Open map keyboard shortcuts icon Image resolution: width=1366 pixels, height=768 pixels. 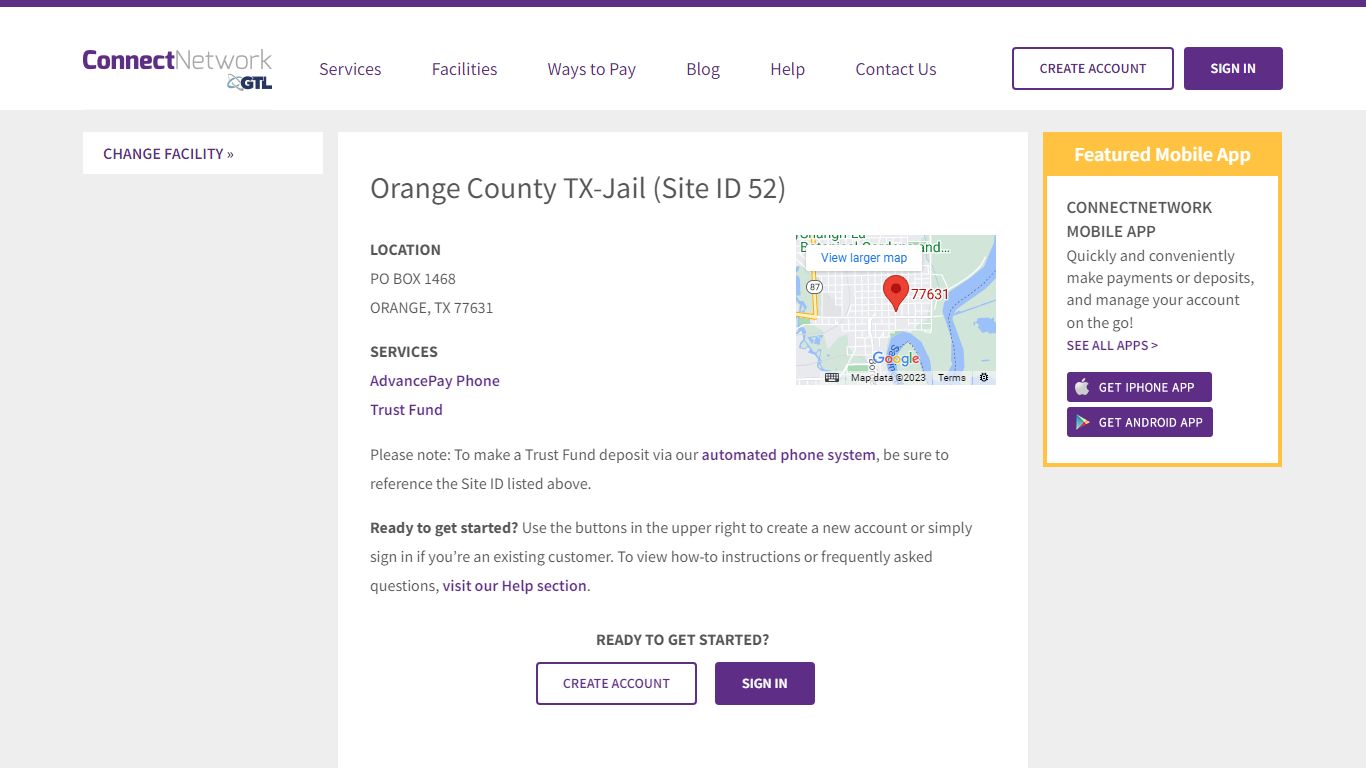[x=832, y=378]
